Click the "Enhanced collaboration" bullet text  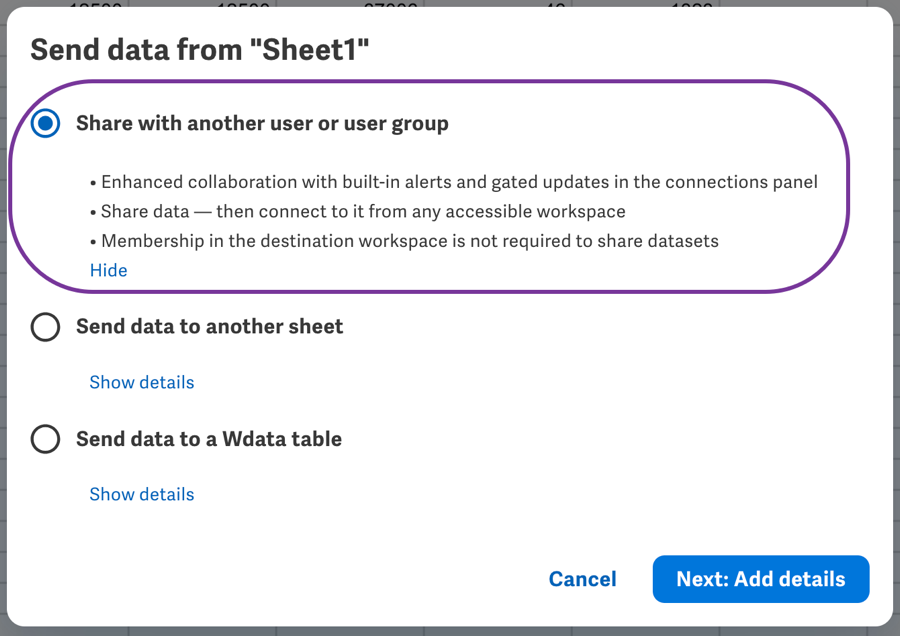[459, 182]
